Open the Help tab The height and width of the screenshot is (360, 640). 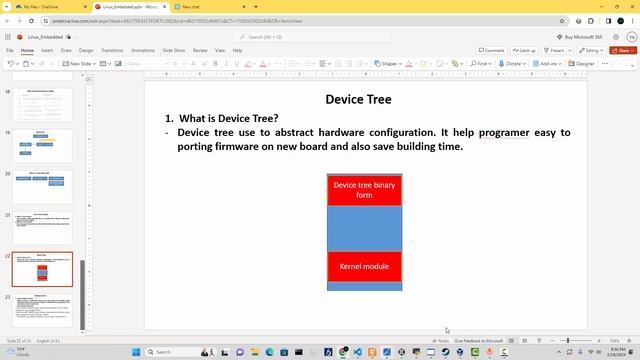pyautogui.click(x=238, y=51)
